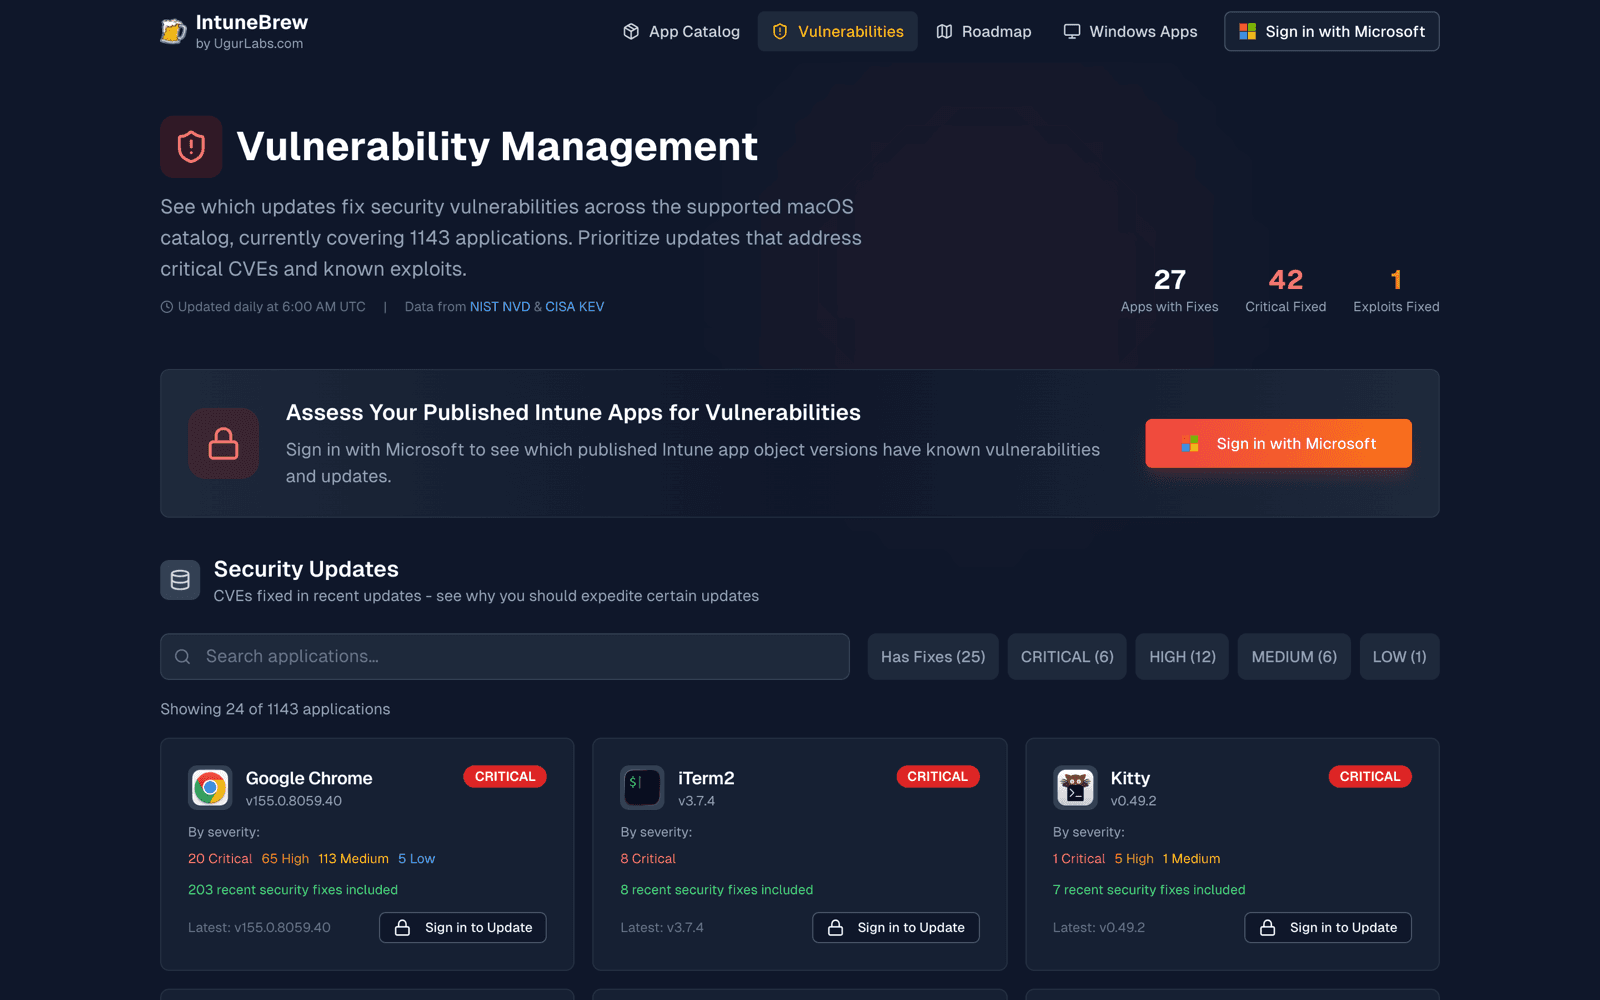Click 'Latest: v3.7.4' on iTerm2 card
This screenshot has width=1600, height=1000.
[x=662, y=928]
